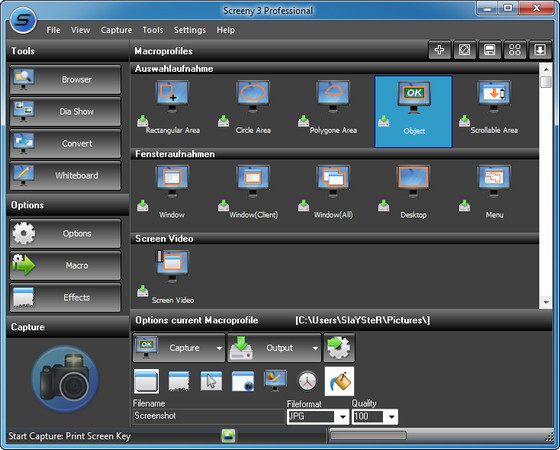This screenshot has height=450, width=560.
Task: Click the Effects button in Options
Action: (x=65, y=297)
